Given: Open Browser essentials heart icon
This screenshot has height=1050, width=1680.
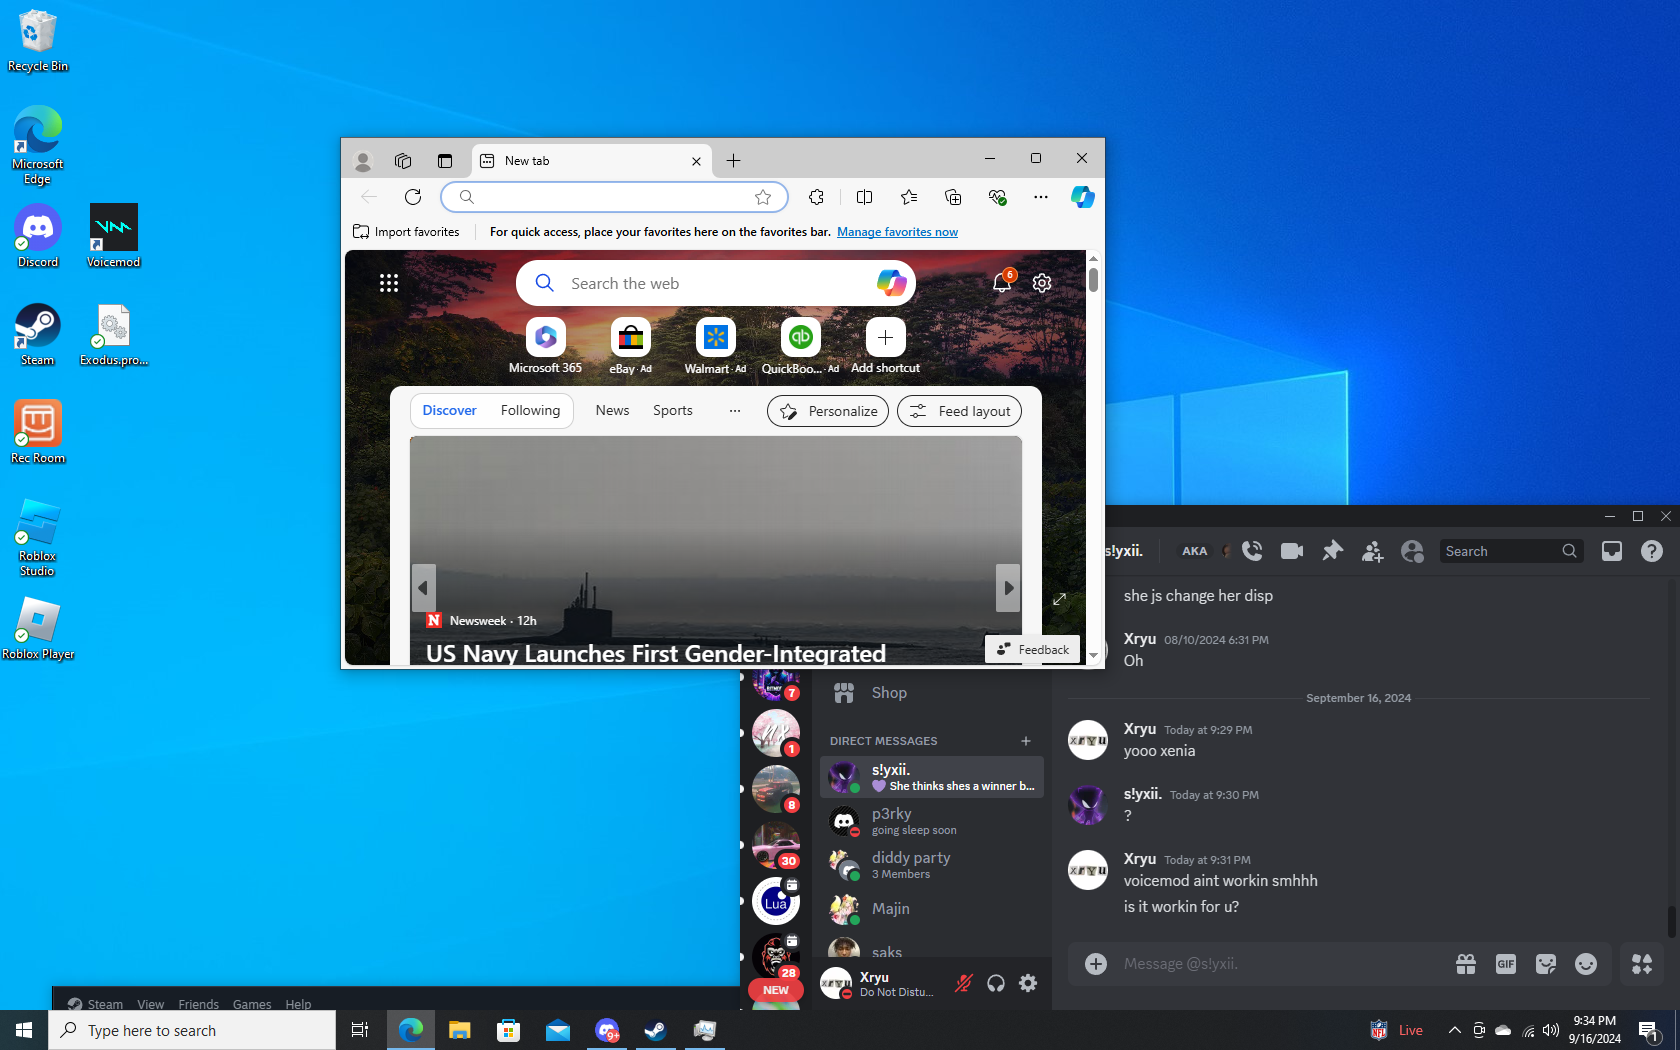Looking at the screenshot, I should (997, 197).
